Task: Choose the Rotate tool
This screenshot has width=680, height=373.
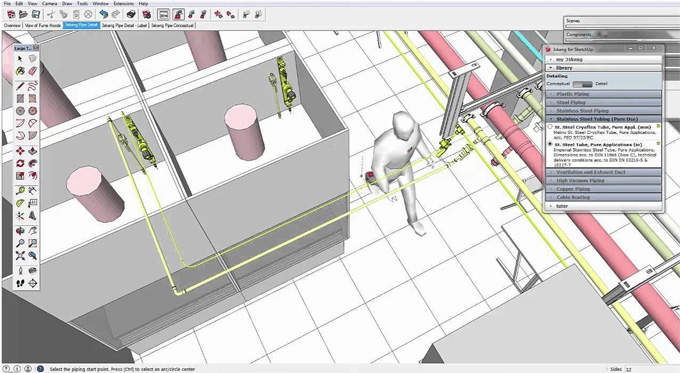Action: [x=20, y=164]
